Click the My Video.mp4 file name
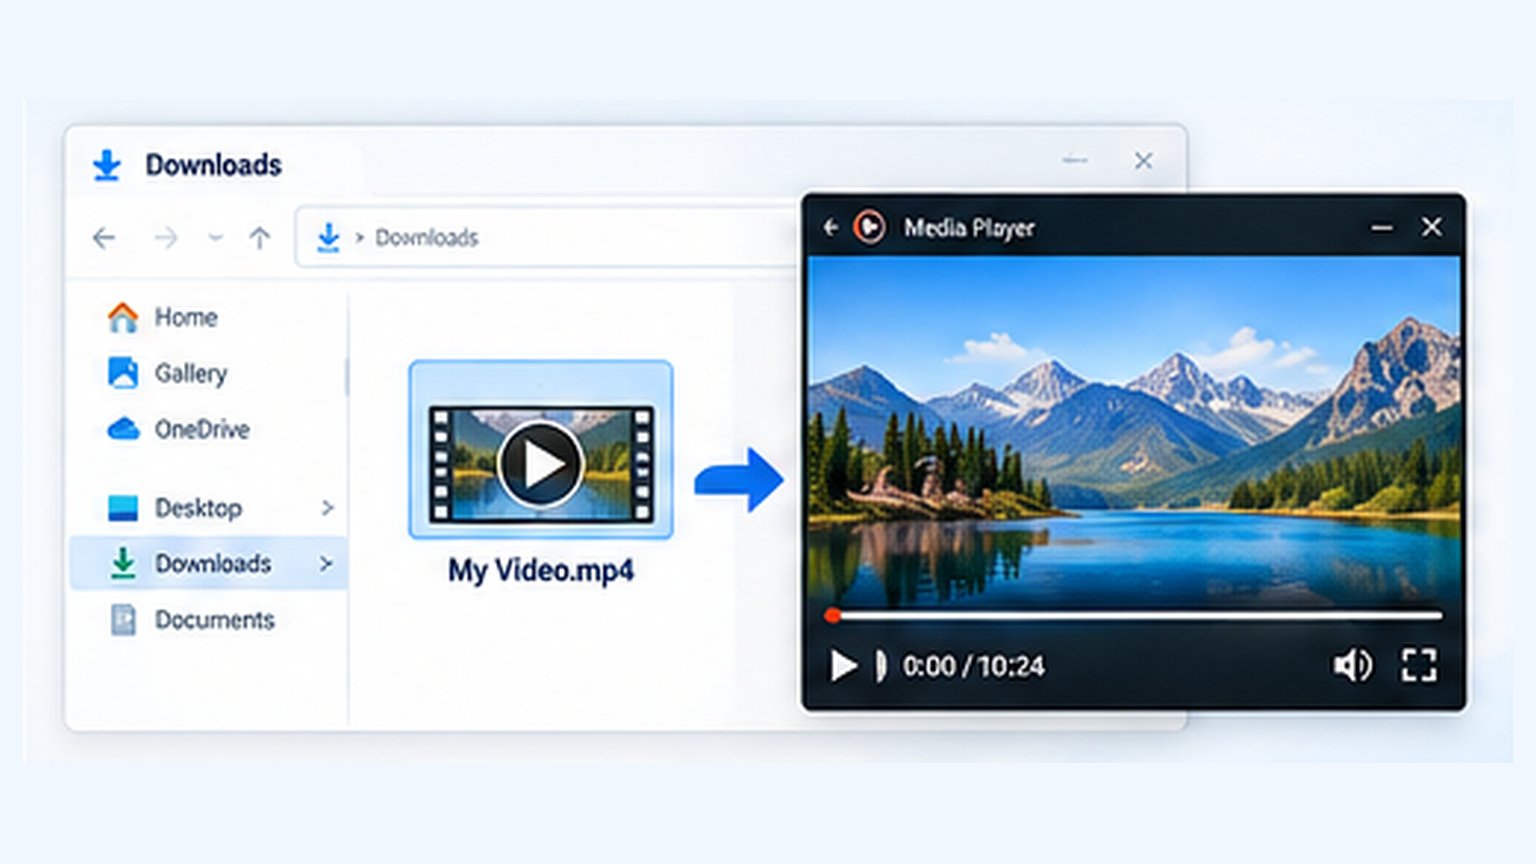Viewport: 1536px width, 864px height. [541, 571]
